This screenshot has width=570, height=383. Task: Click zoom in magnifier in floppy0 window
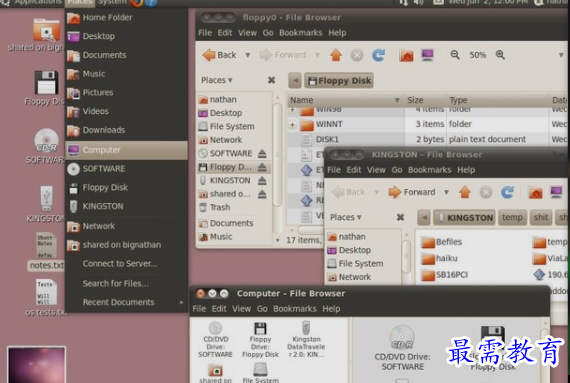(500, 55)
